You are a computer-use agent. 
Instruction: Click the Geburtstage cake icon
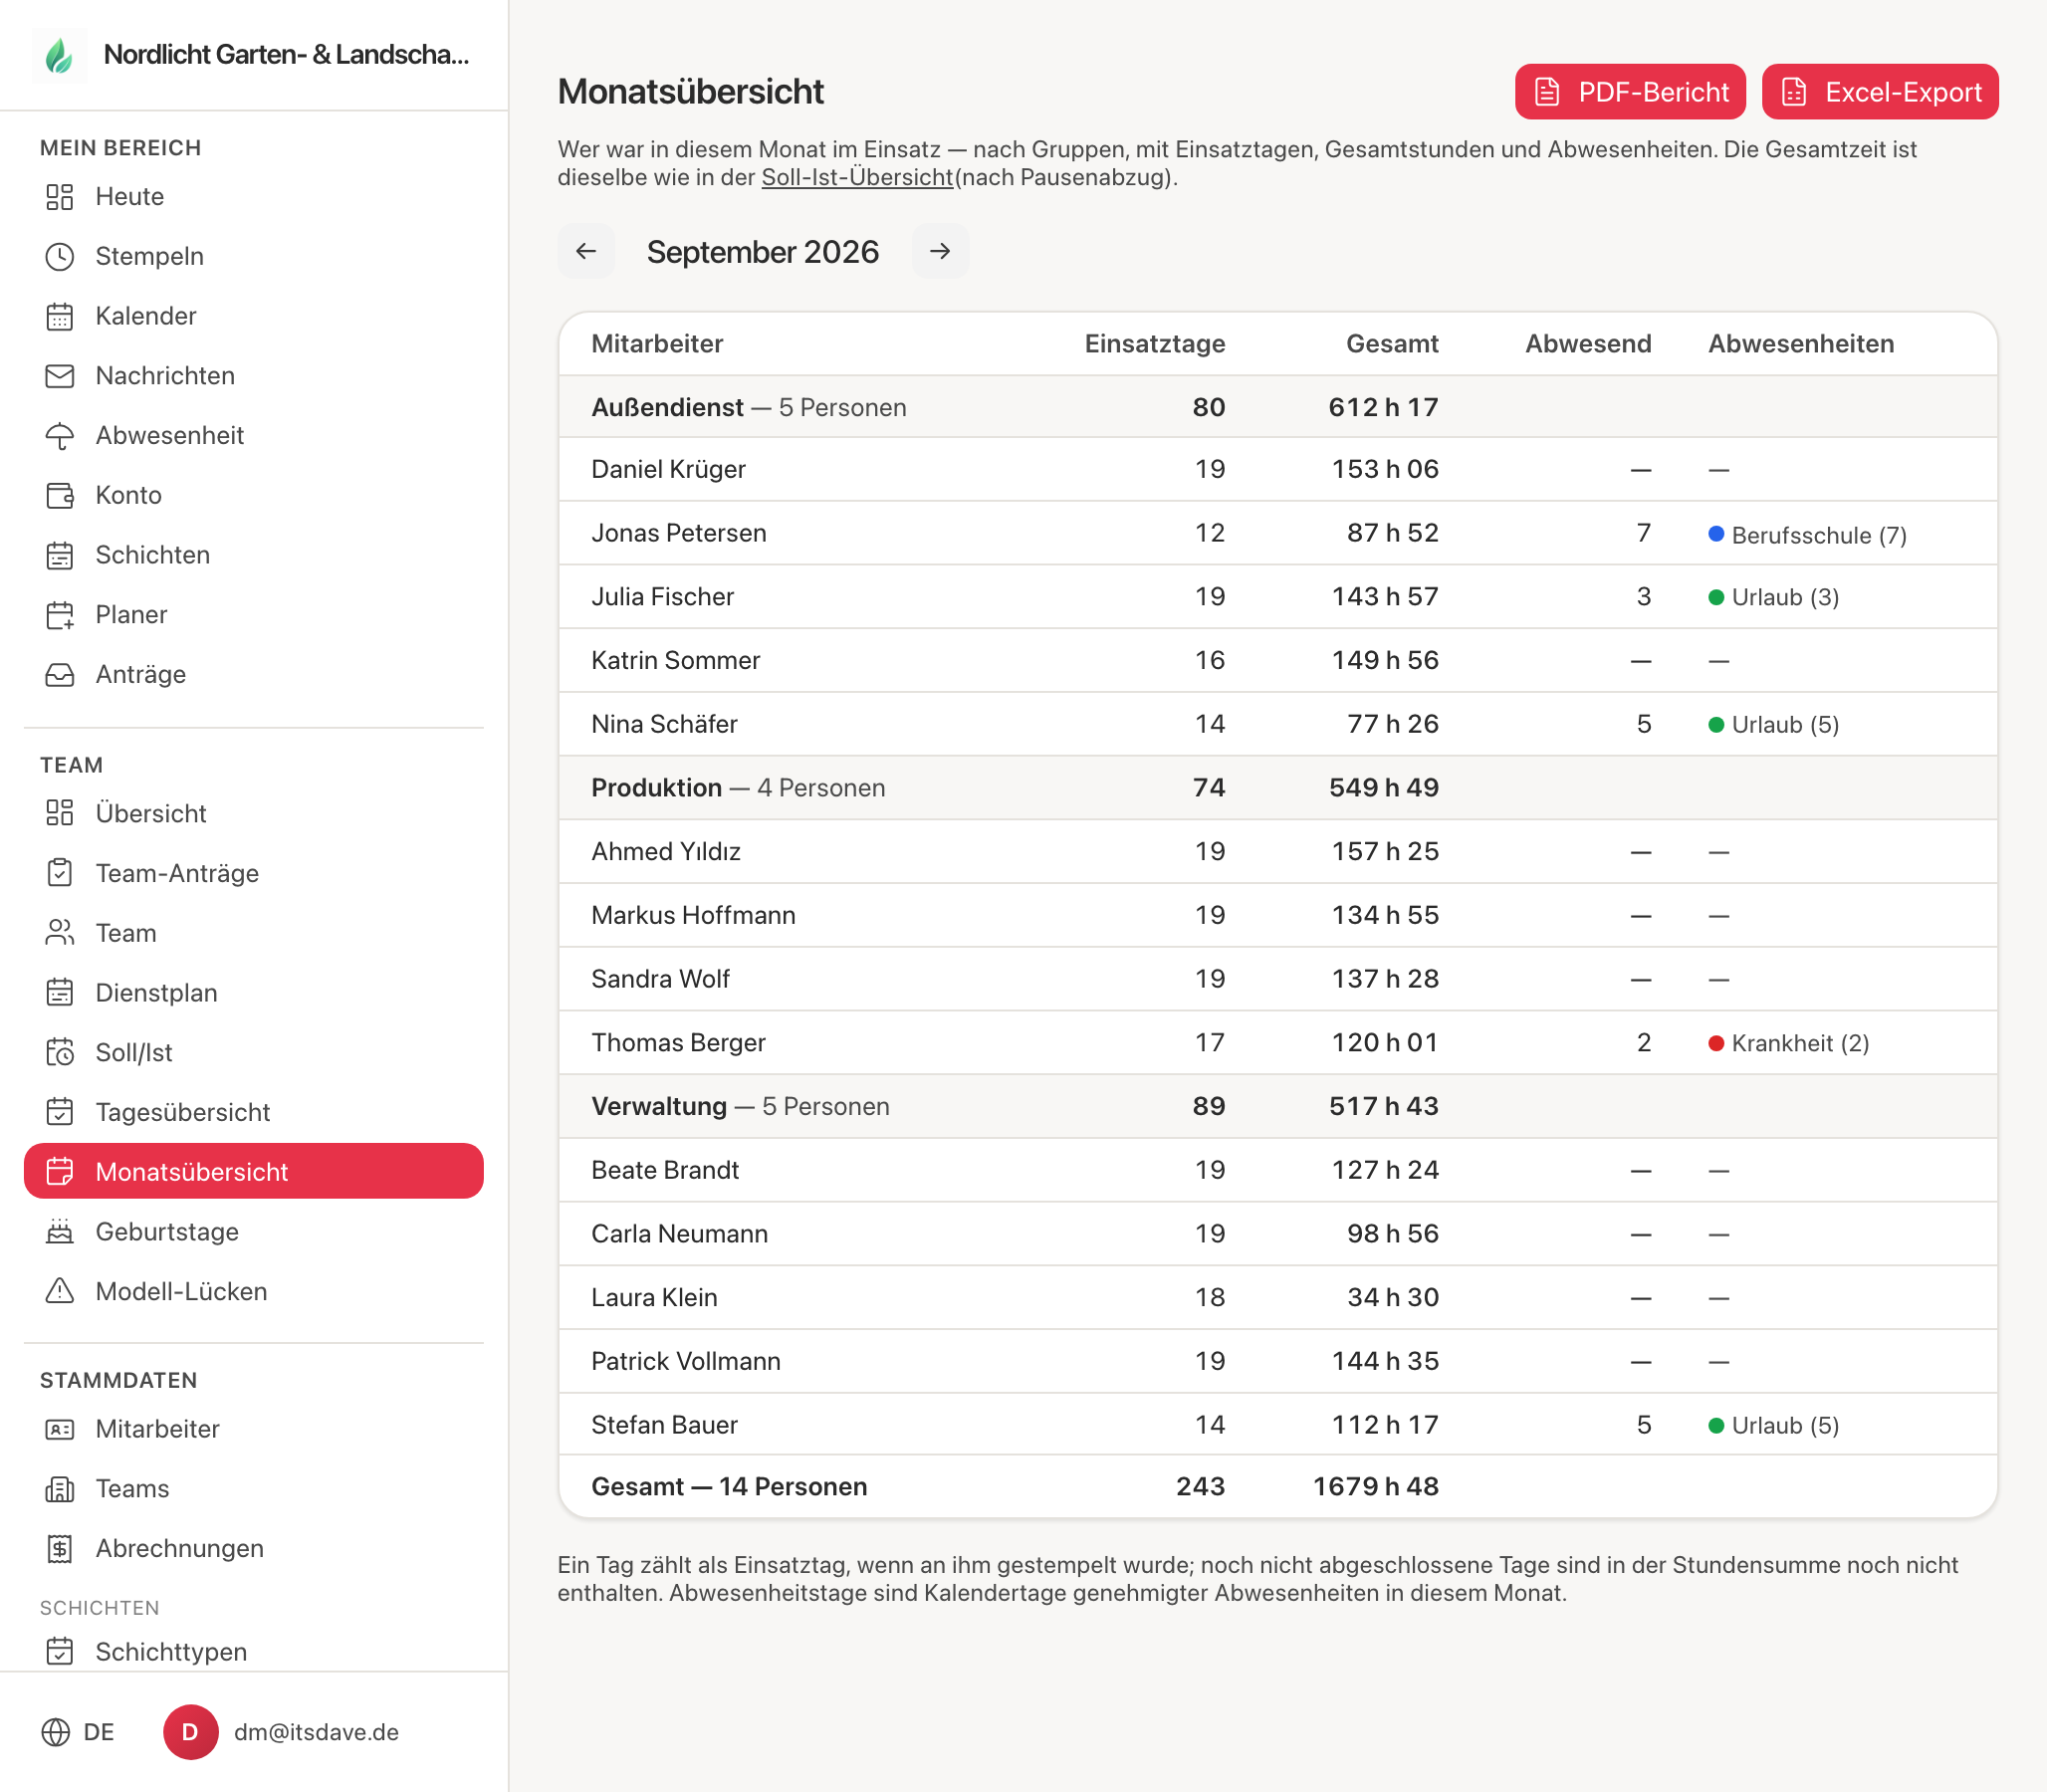coord(60,1231)
